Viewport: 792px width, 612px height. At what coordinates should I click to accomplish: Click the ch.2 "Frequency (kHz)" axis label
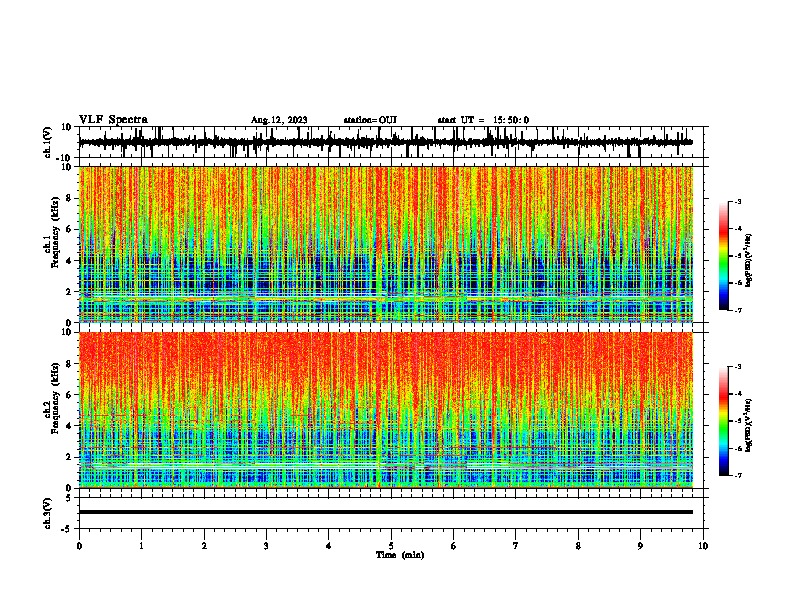[55, 398]
